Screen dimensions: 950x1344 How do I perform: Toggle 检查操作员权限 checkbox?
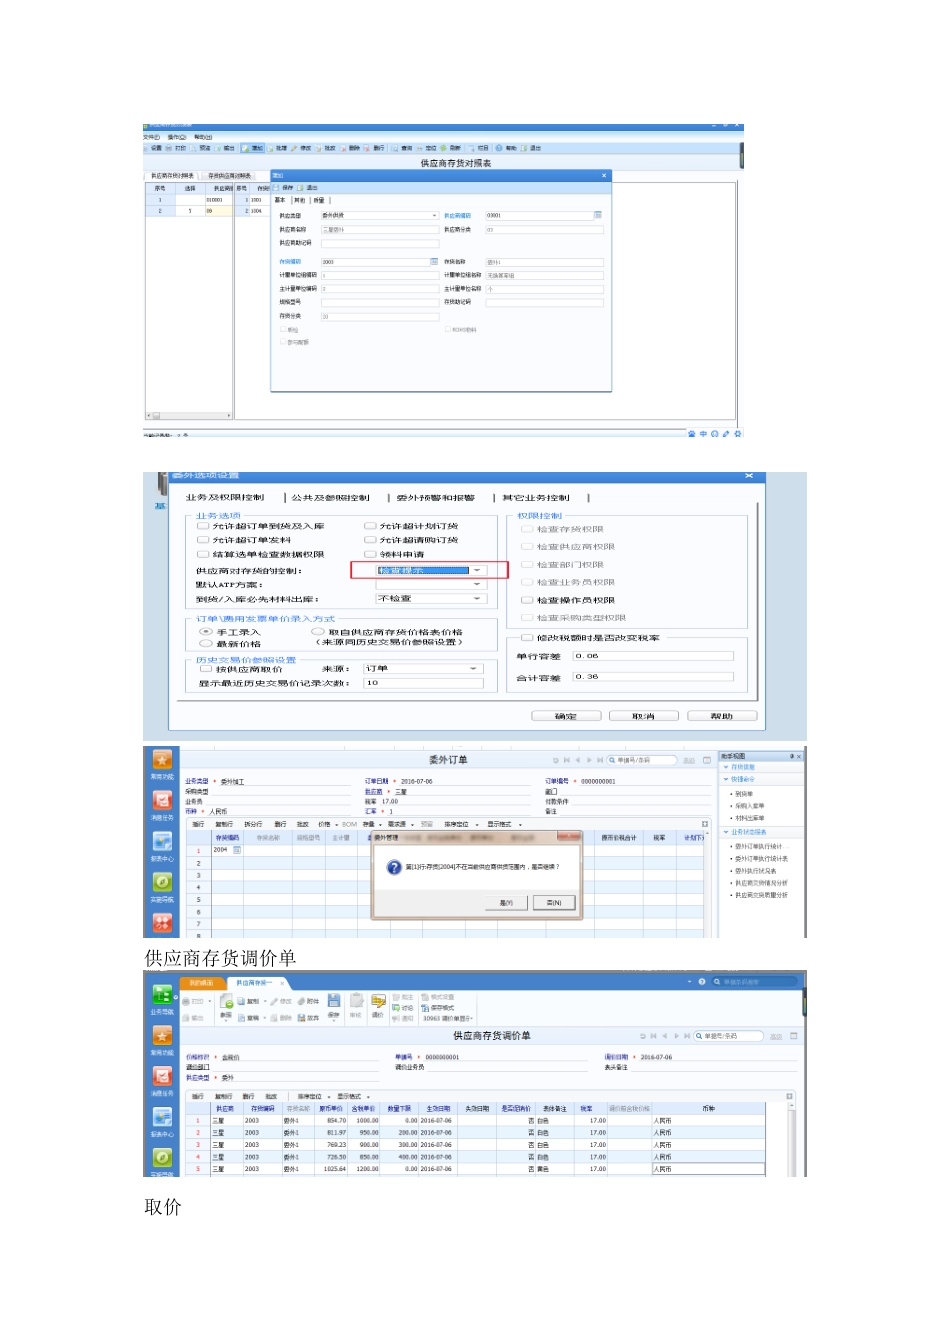[527, 601]
